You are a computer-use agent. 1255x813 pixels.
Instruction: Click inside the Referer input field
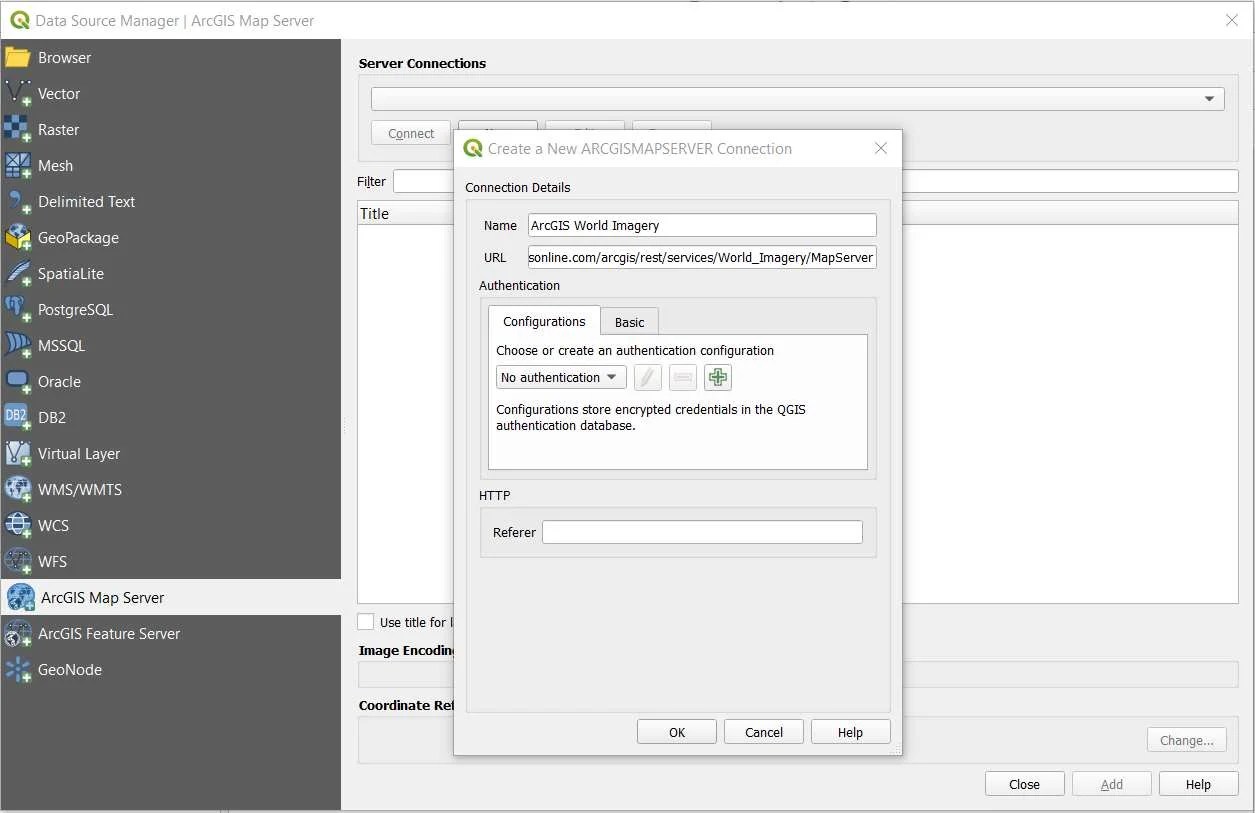(701, 531)
